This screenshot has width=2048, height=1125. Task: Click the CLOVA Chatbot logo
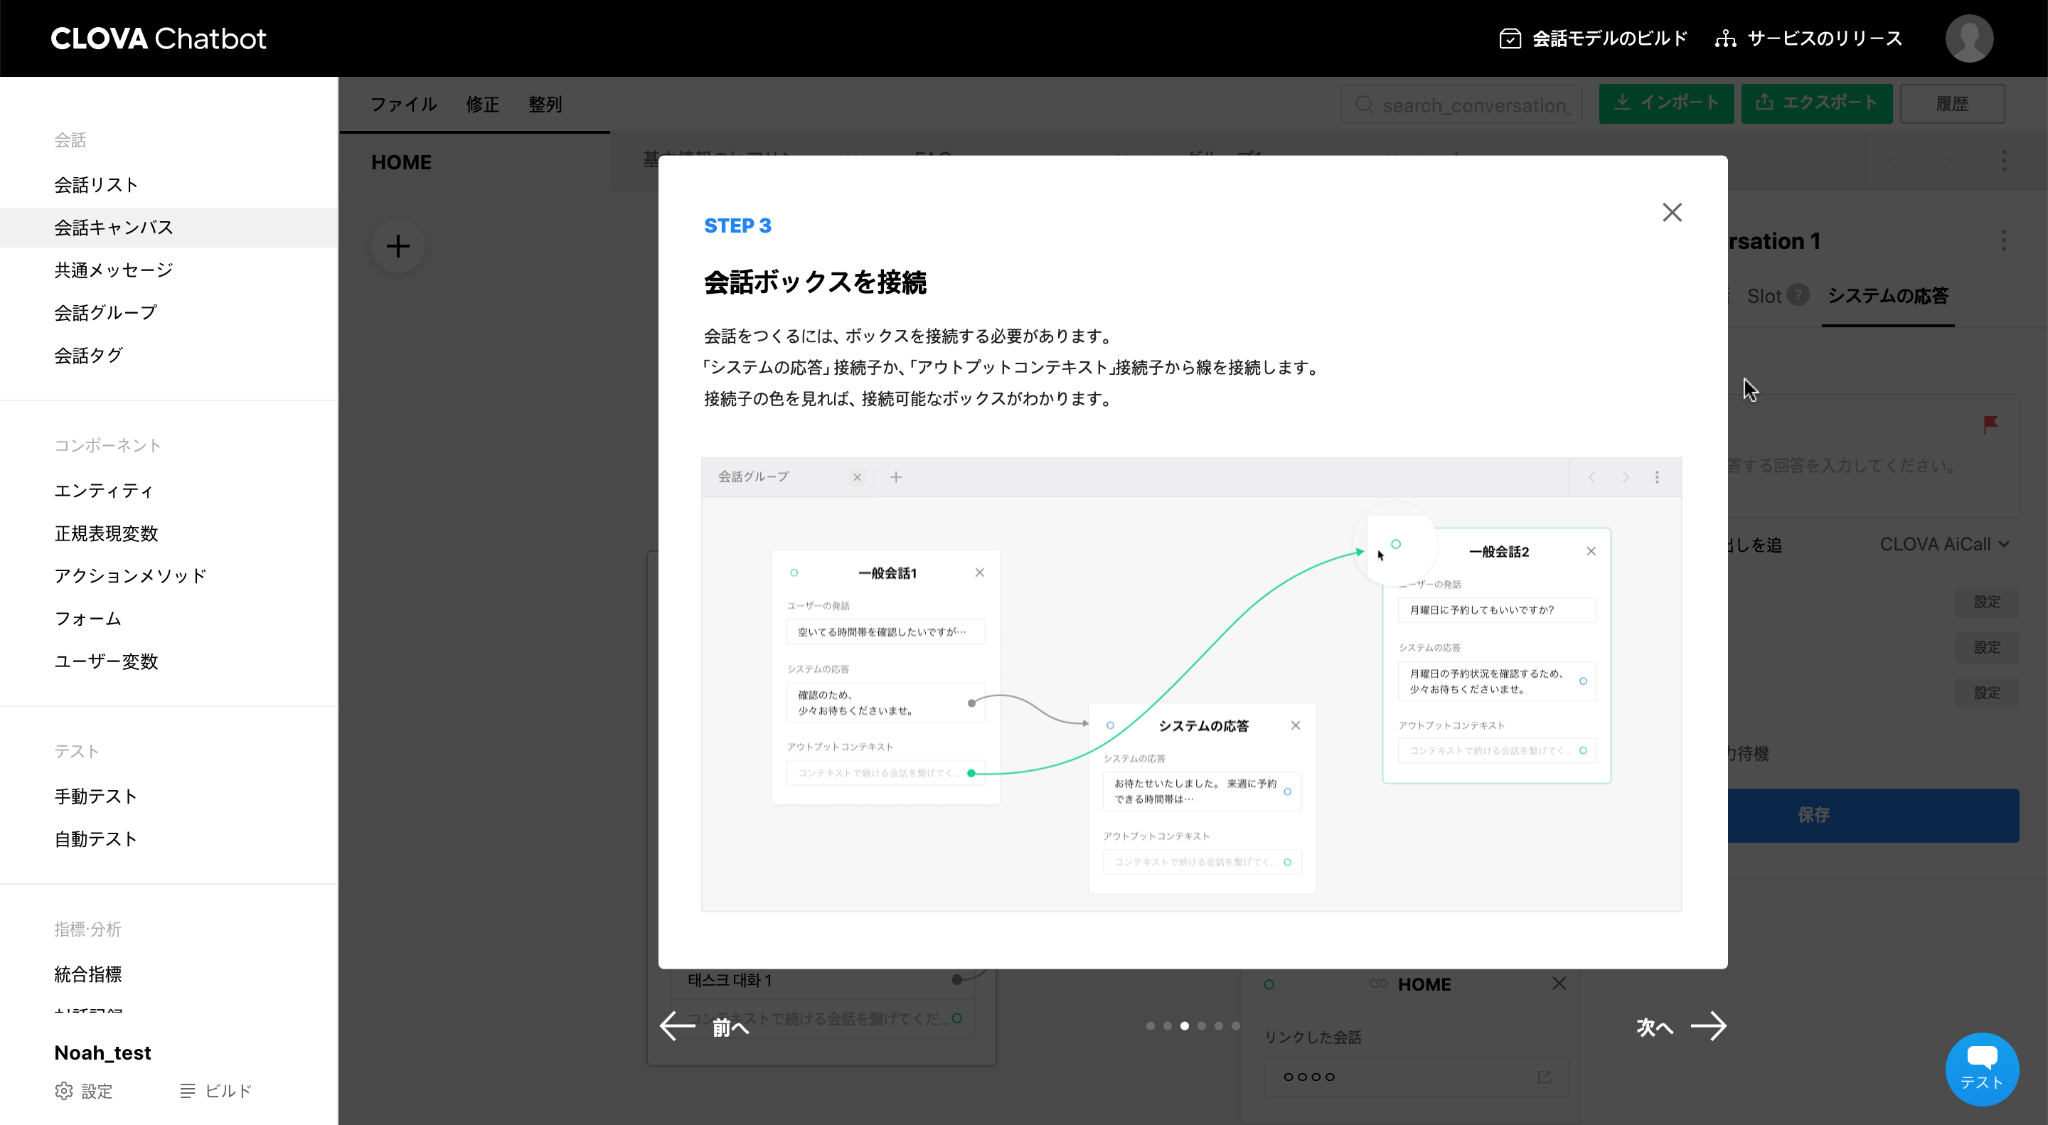(x=159, y=39)
